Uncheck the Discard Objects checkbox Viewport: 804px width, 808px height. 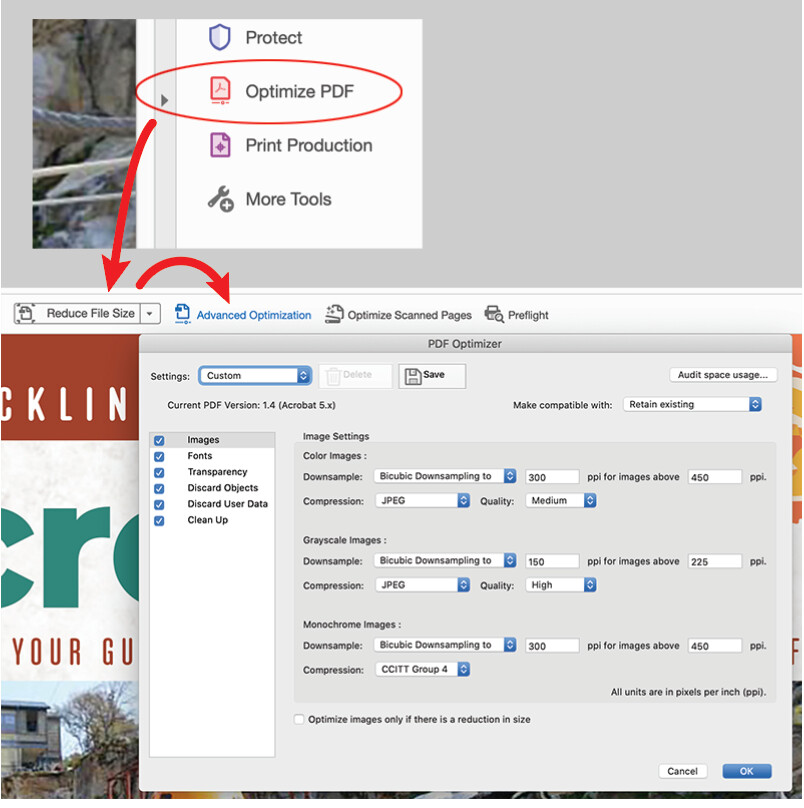pos(159,488)
